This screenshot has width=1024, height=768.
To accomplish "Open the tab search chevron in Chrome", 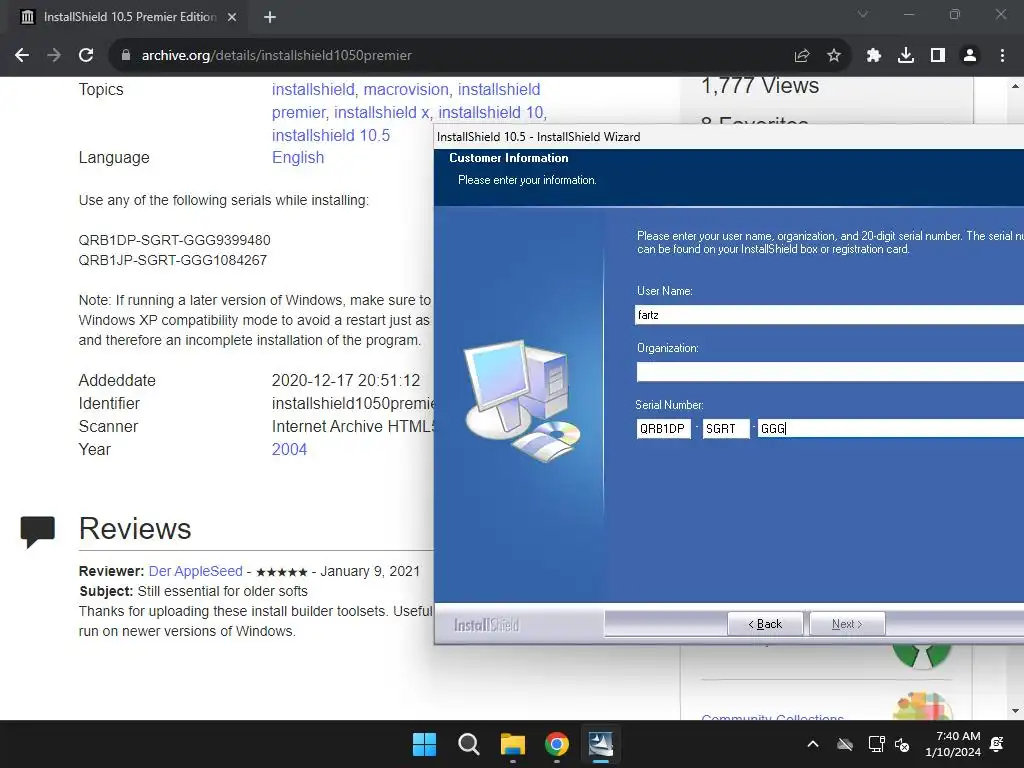I will [863, 14].
